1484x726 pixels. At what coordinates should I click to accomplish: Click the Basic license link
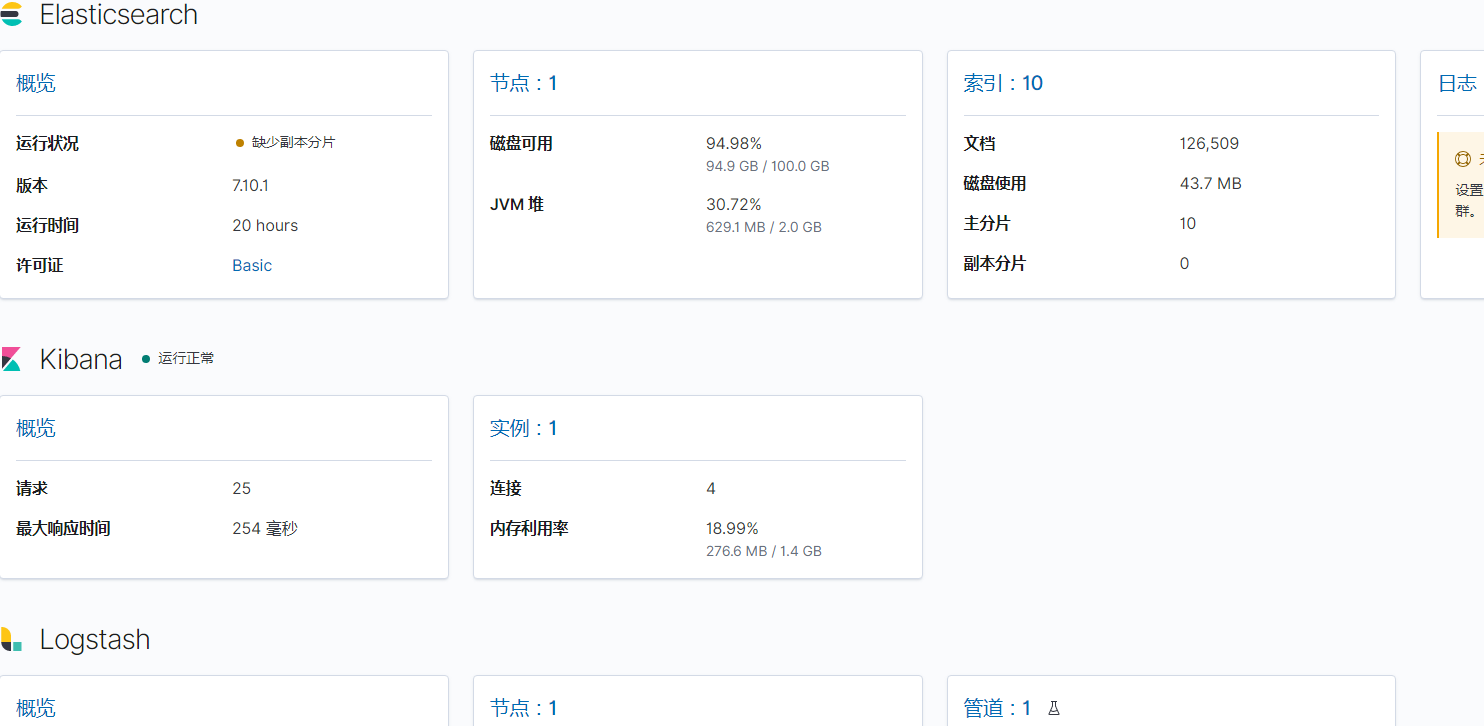click(252, 264)
